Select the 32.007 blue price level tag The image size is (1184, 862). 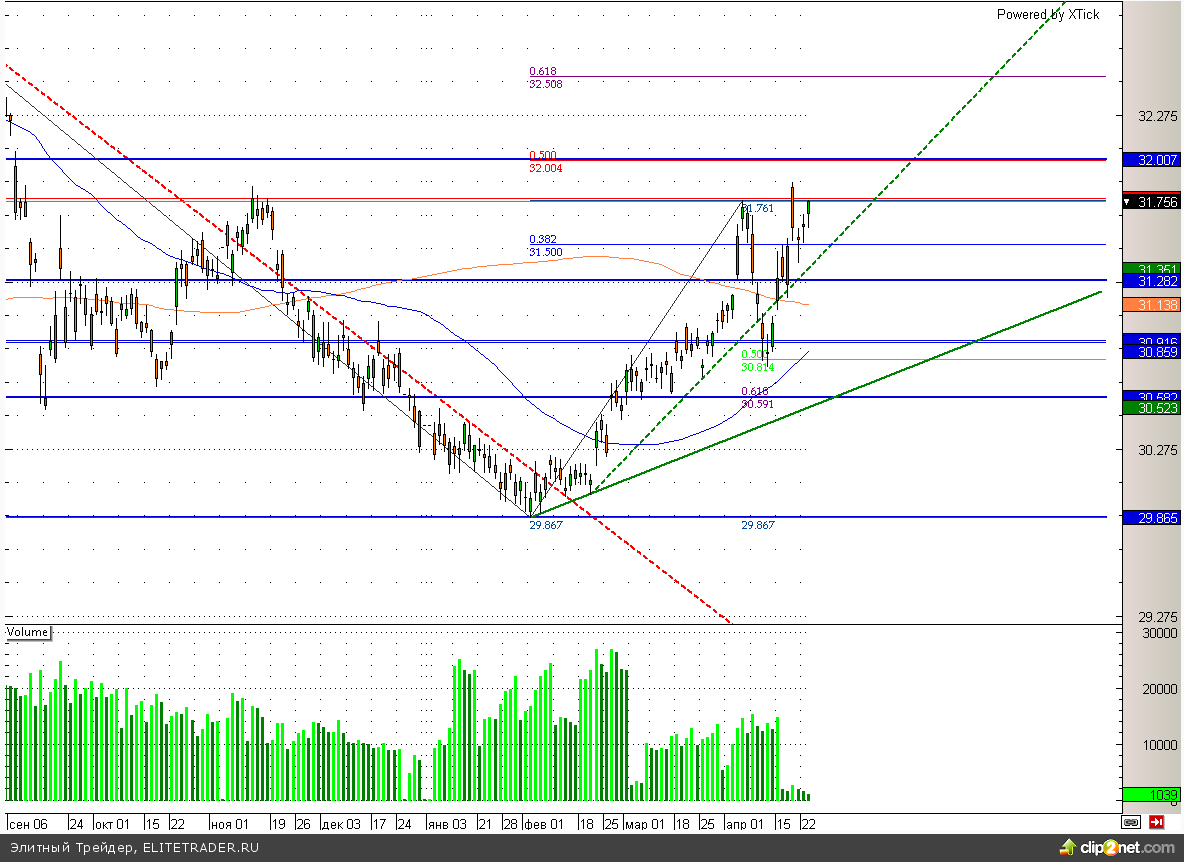tap(1152, 160)
